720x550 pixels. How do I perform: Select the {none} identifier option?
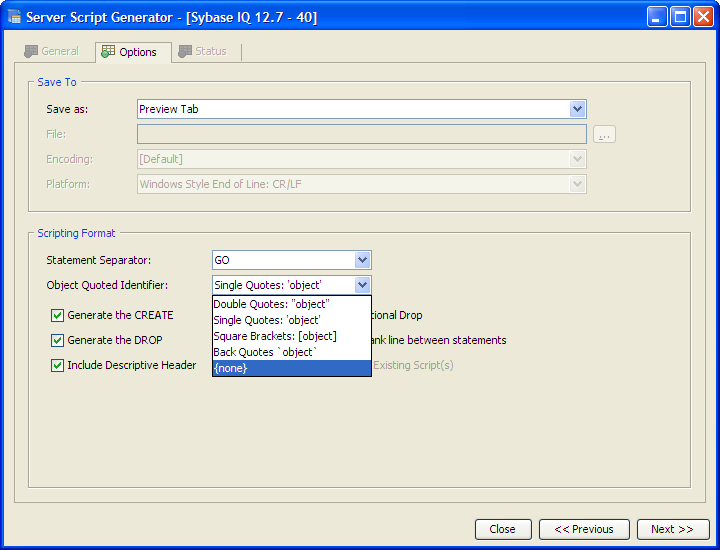(x=292, y=368)
